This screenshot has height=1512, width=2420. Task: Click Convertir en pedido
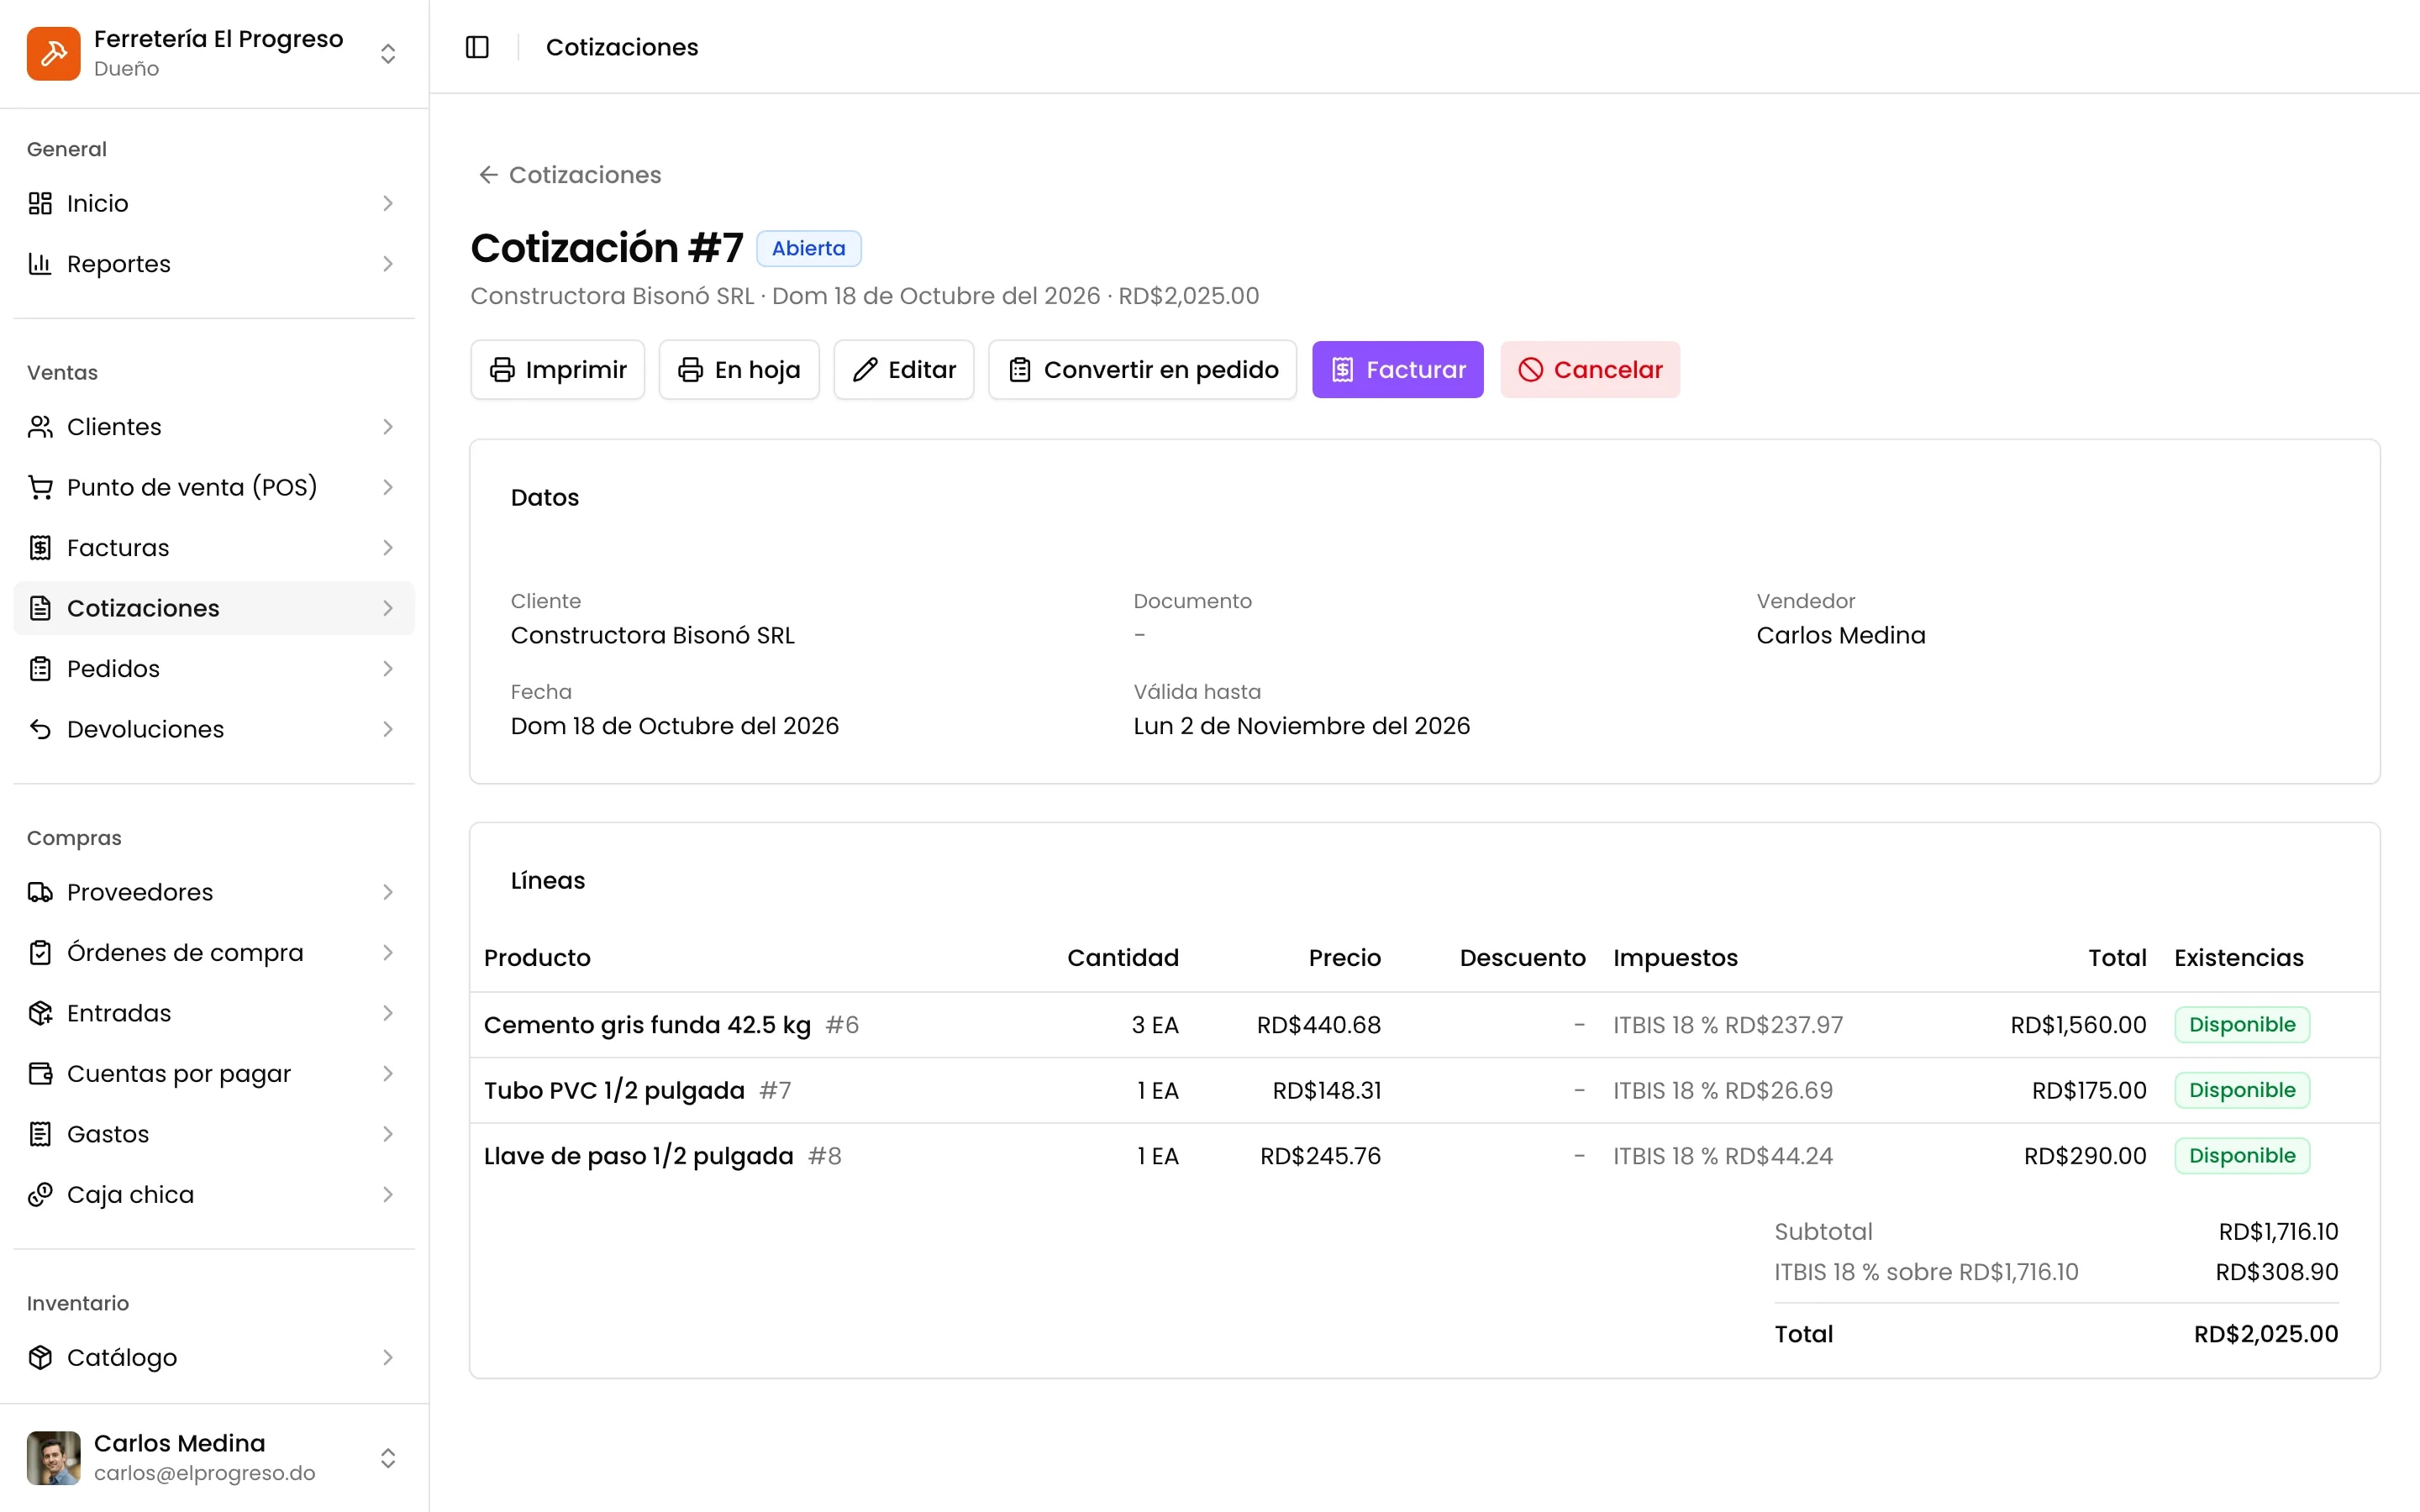coord(1143,370)
